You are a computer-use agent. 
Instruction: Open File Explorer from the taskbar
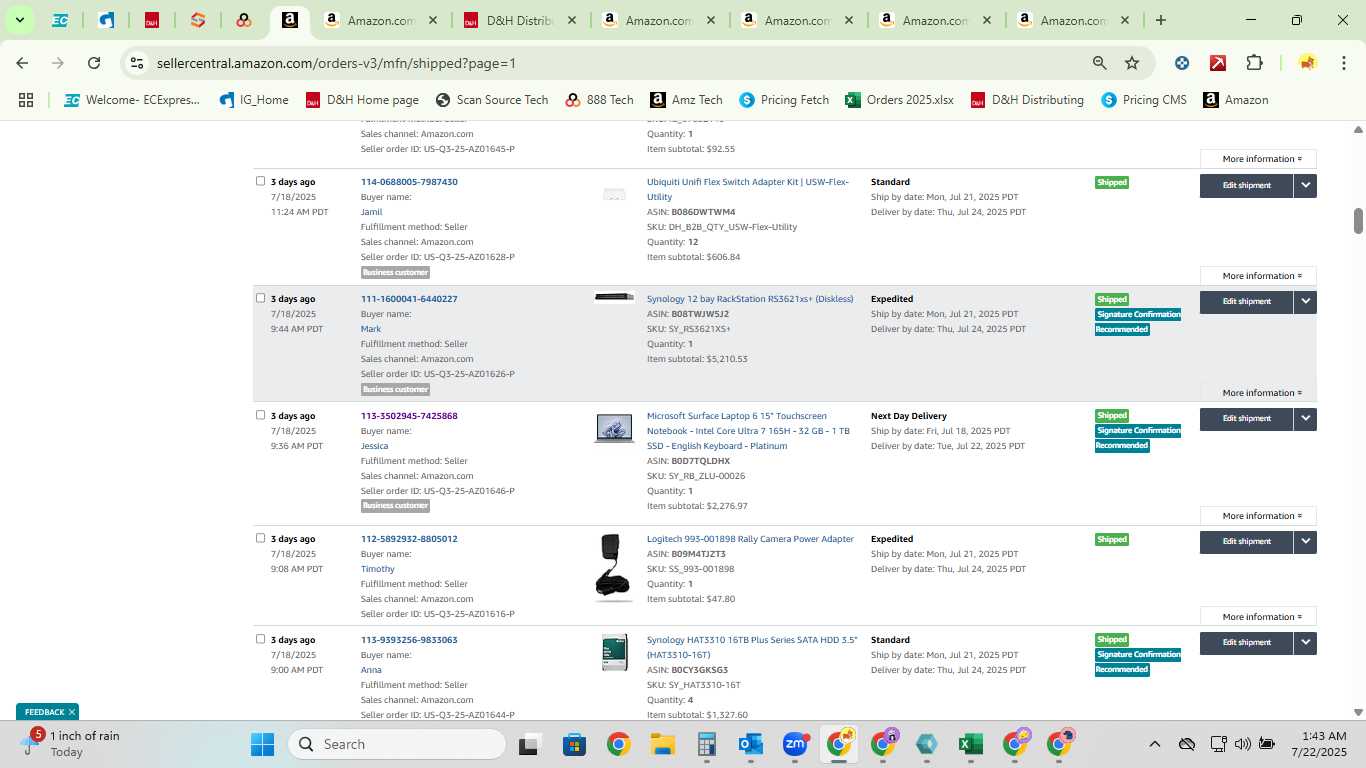pyautogui.click(x=662, y=744)
